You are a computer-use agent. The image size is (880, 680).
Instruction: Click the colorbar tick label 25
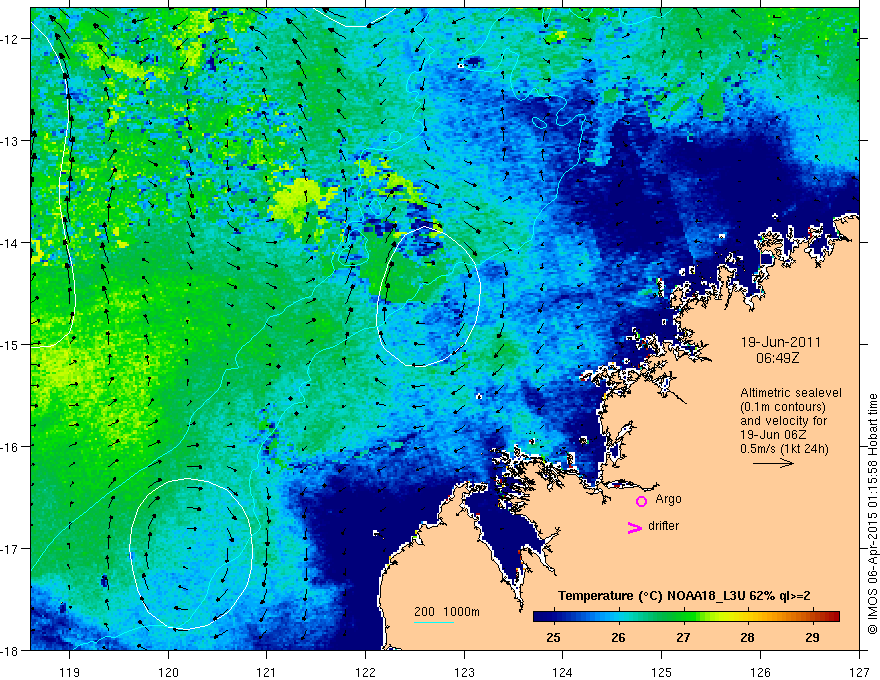pos(553,637)
